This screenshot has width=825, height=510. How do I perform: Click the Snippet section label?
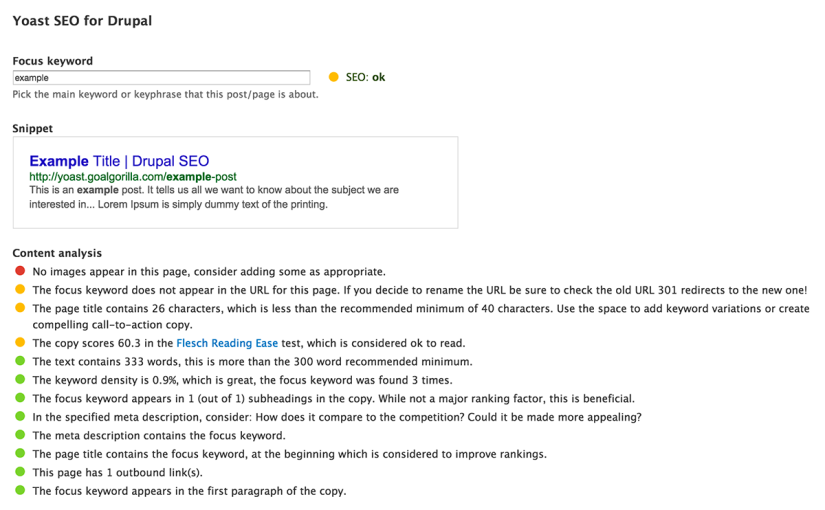coord(33,128)
